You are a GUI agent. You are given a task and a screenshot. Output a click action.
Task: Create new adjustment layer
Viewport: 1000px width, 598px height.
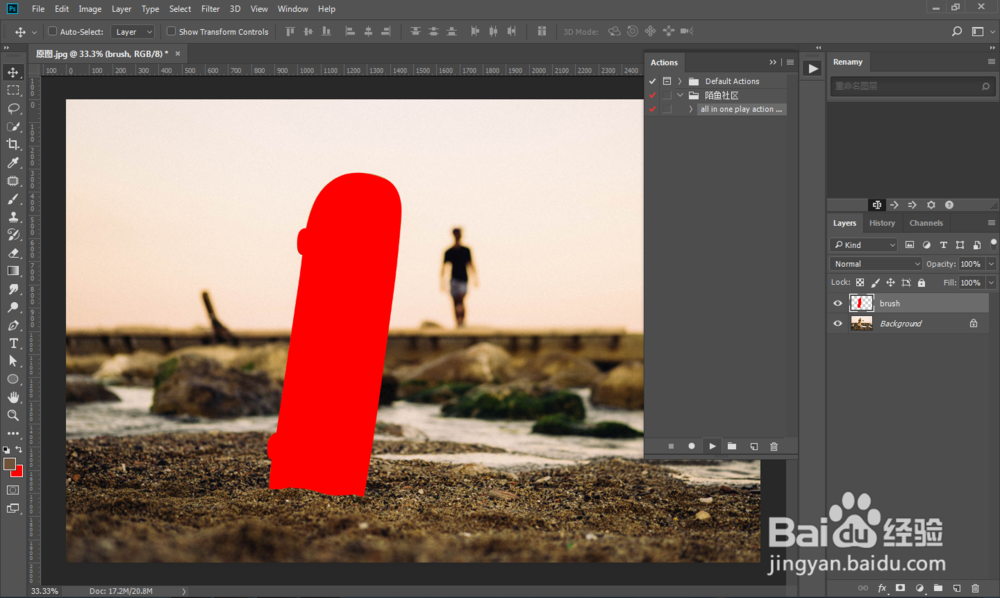coord(919,588)
